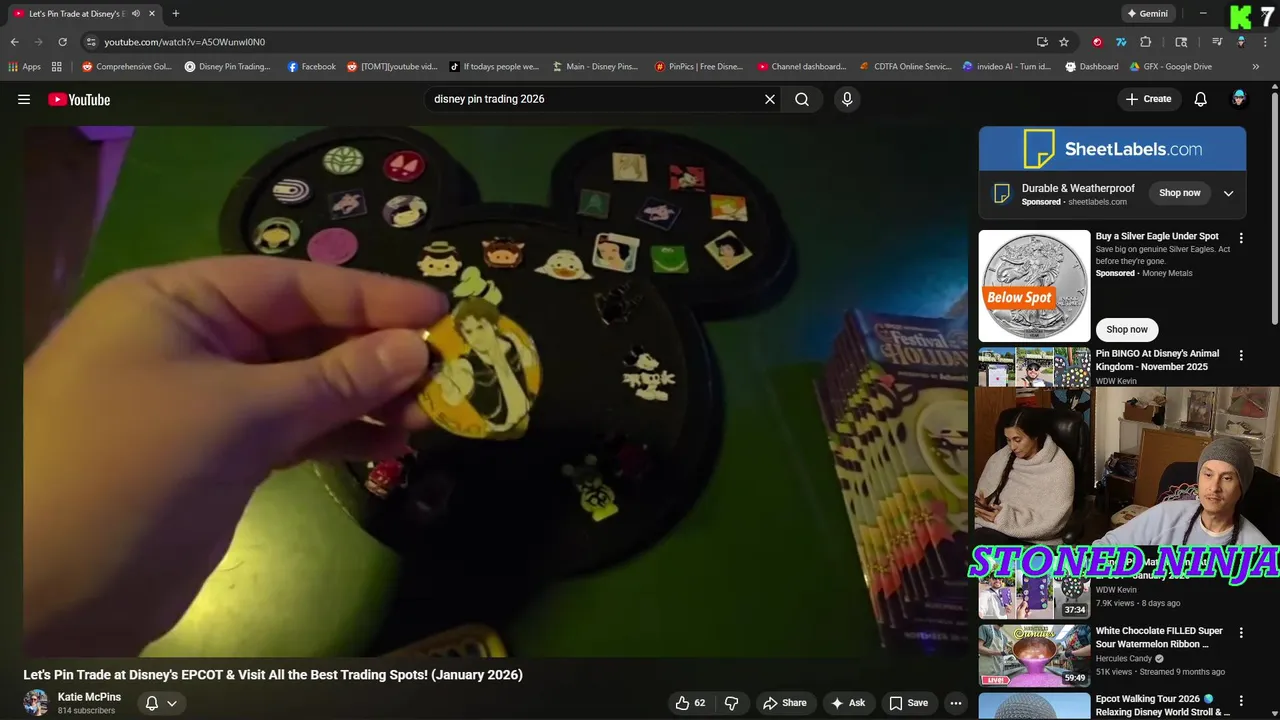
Task: Show hidden bookmarks with the double chevron
Action: [1257, 67]
